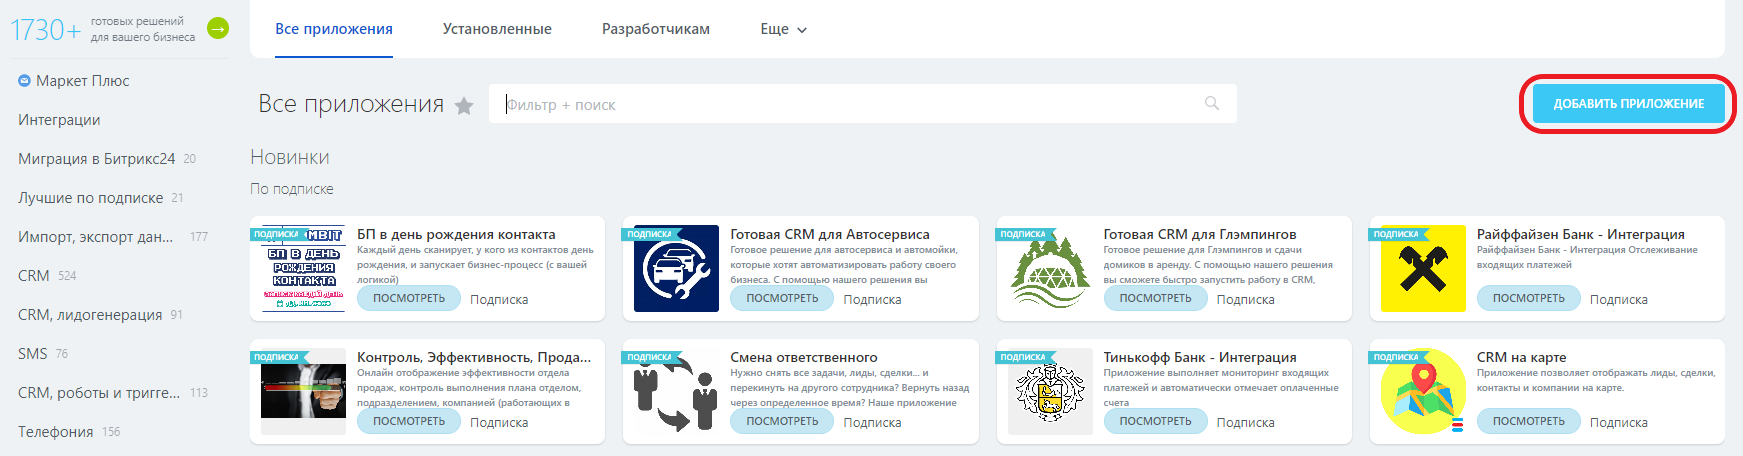The height and width of the screenshot is (456, 1743).
Task: Click Посмотреть for Райффайзен Банк
Action: pos(1529,298)
